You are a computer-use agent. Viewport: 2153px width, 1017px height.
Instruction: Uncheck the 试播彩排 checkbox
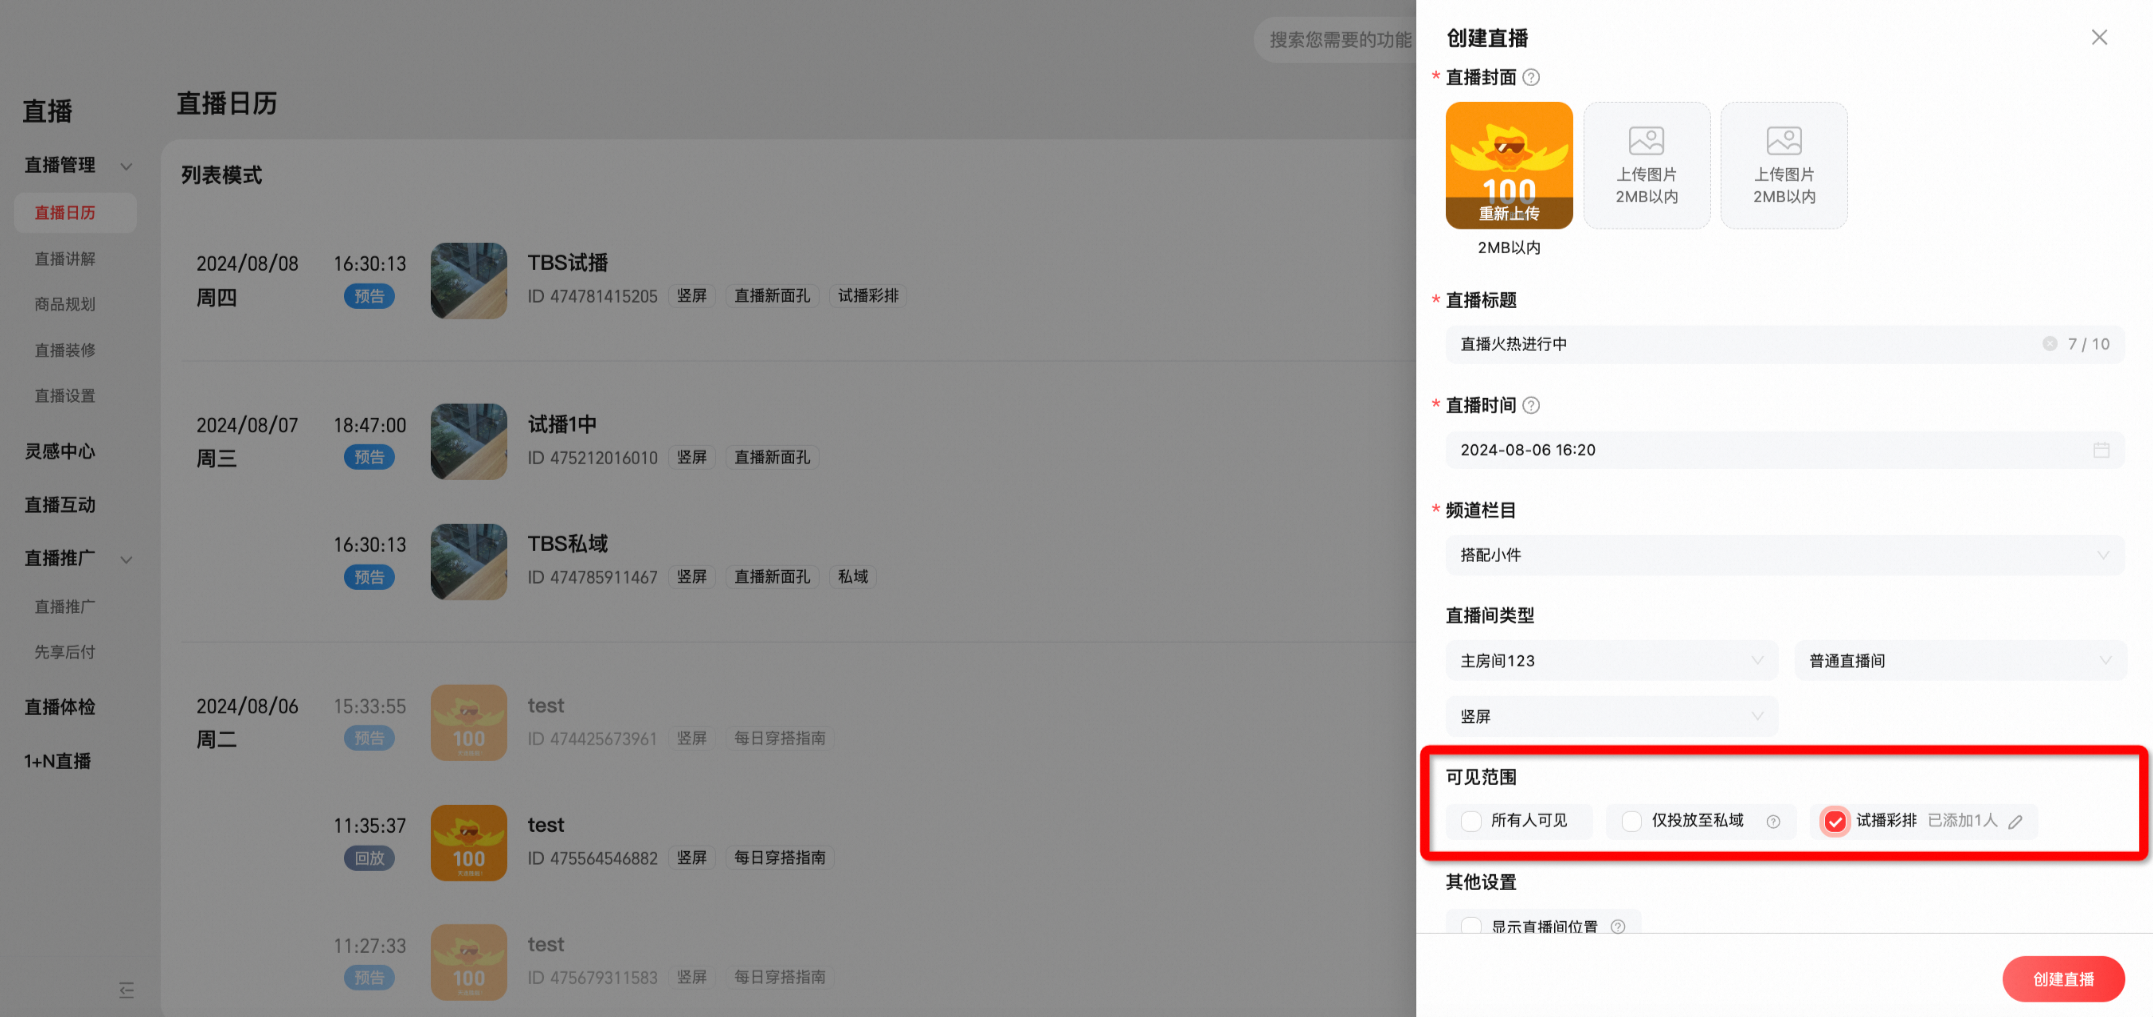pos(1835,821)
